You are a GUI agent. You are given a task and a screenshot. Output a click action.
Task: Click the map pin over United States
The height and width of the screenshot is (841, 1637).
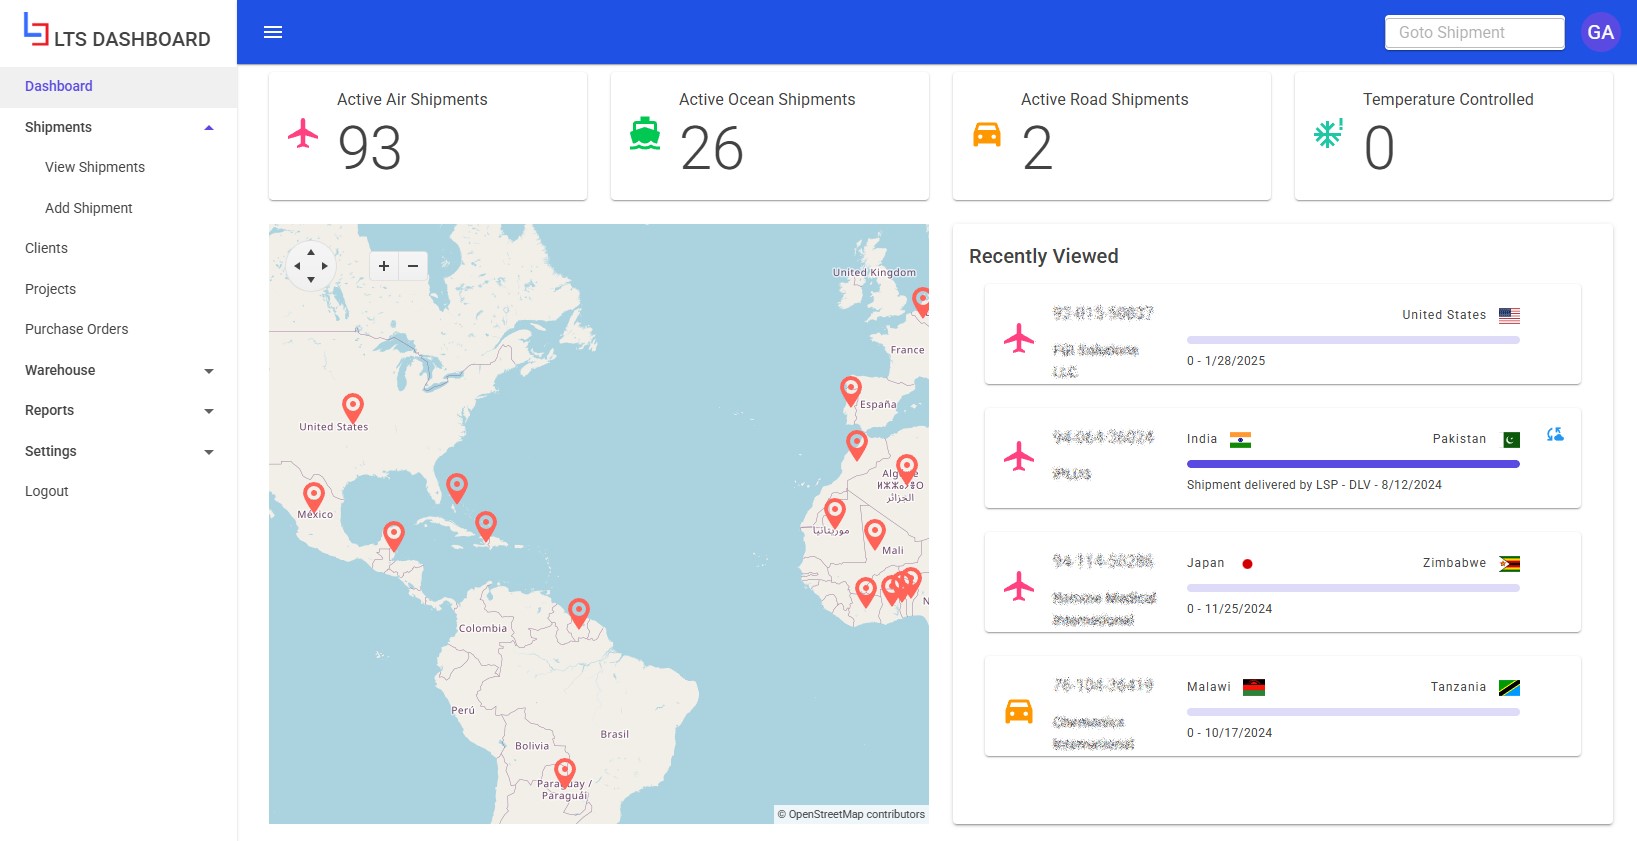click(353, 406)
